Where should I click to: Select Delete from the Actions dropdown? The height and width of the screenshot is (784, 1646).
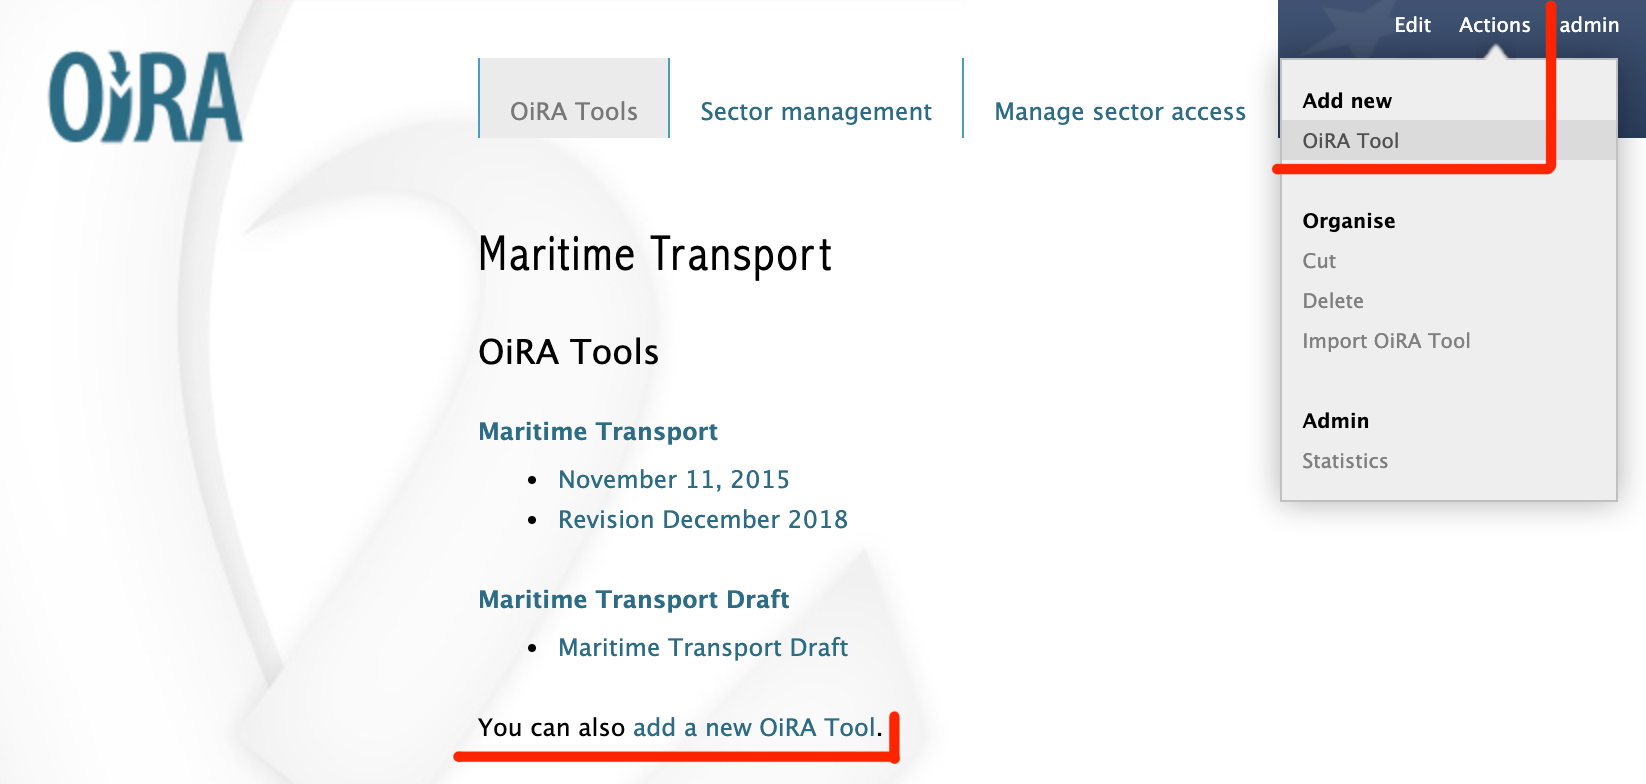pyautogui.click(x=1330, y=300)
